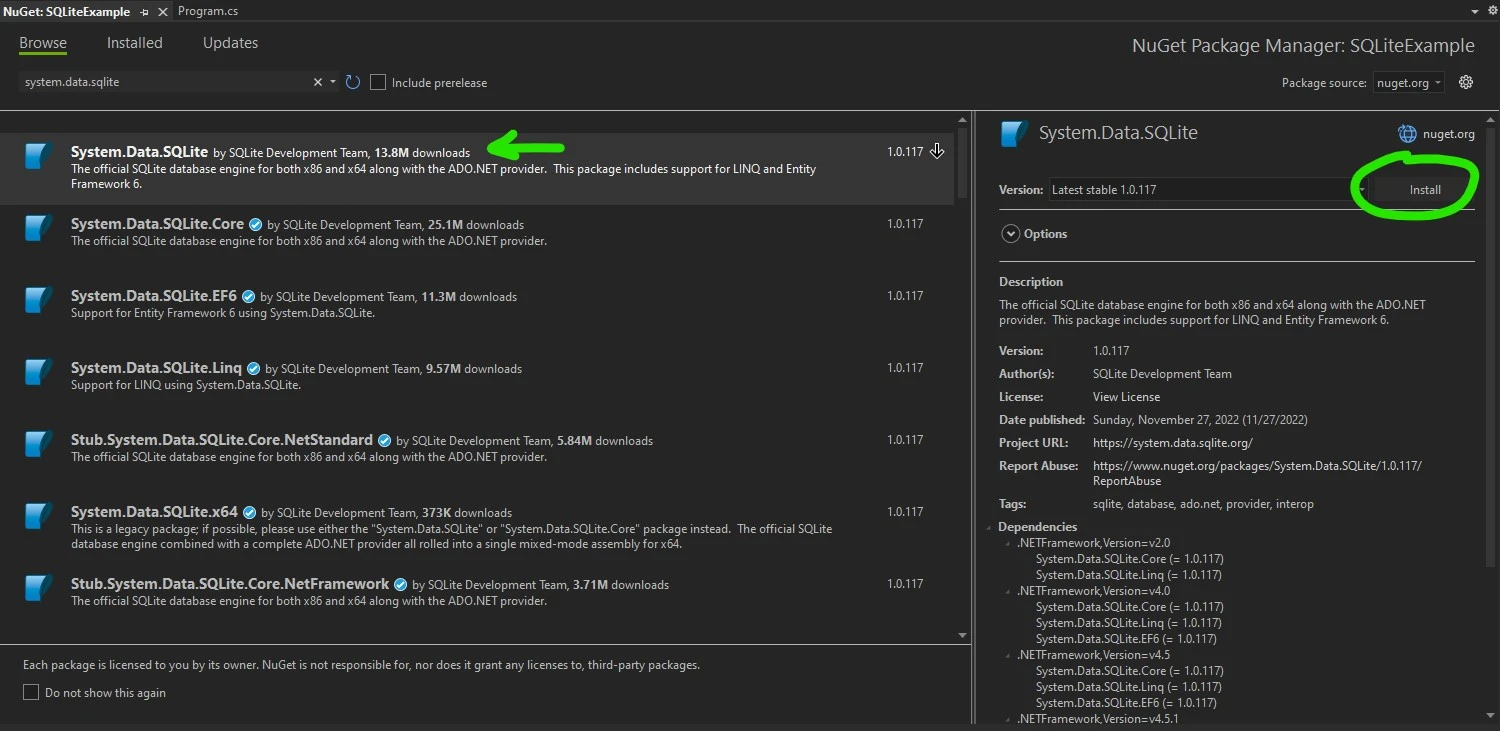Expand the Options section
The height and width of the screenshot is (731, 1500).
tap(1010, 234)
